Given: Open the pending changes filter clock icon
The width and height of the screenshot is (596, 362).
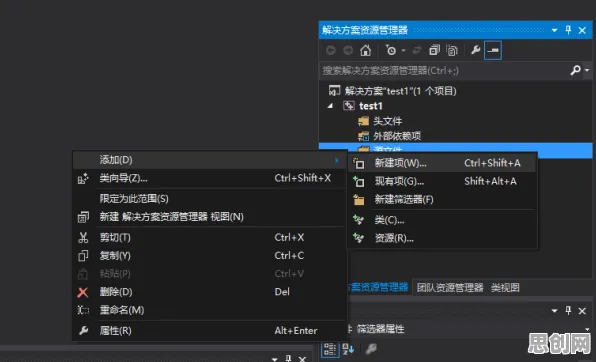Looking at the screenshot, I should coord(391,50).
